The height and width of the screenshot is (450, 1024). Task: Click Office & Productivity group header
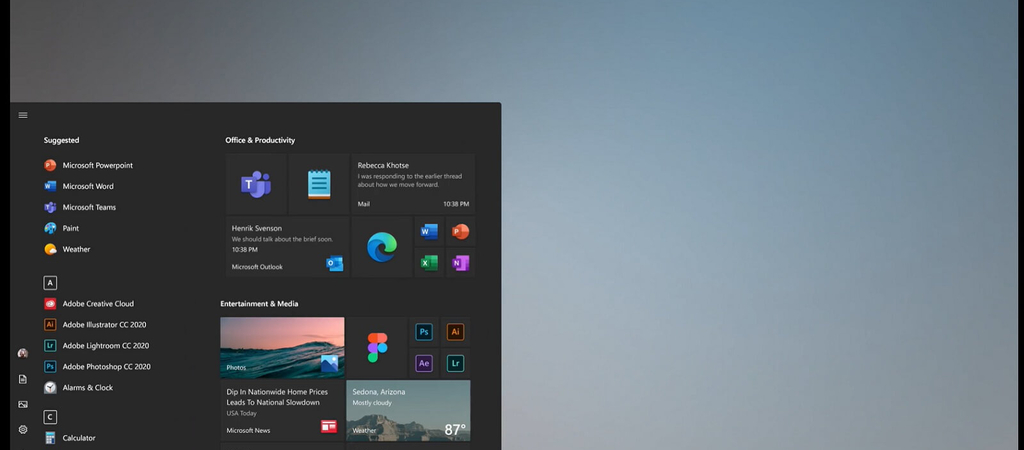(260, 140)
